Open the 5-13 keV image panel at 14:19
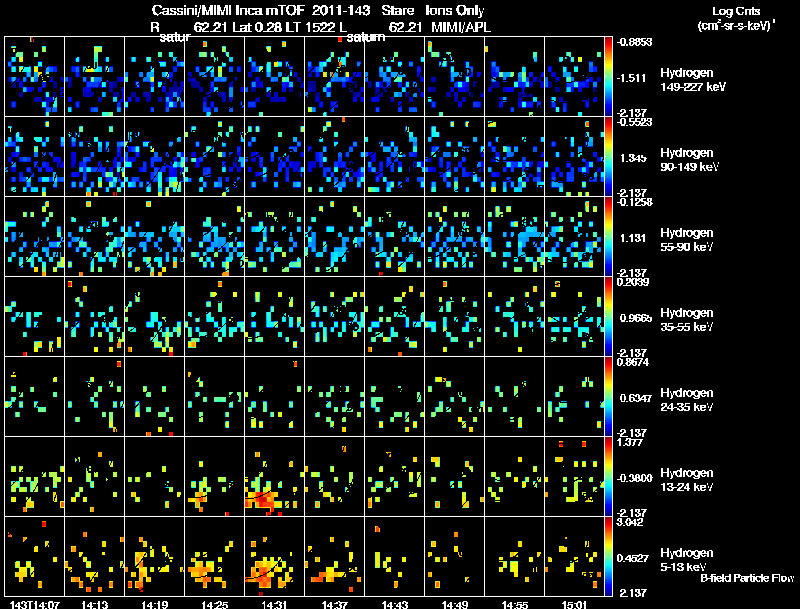 (x=155, y=557)
